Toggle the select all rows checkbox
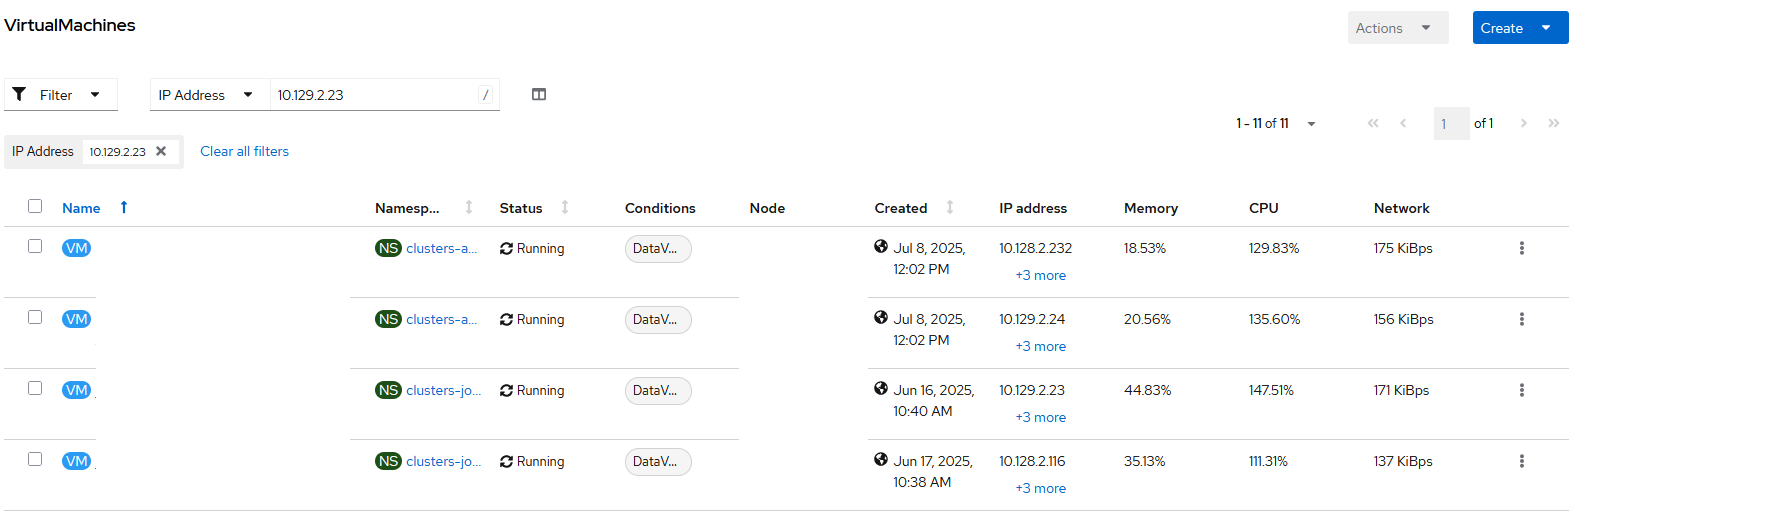 tap(35, 206)
